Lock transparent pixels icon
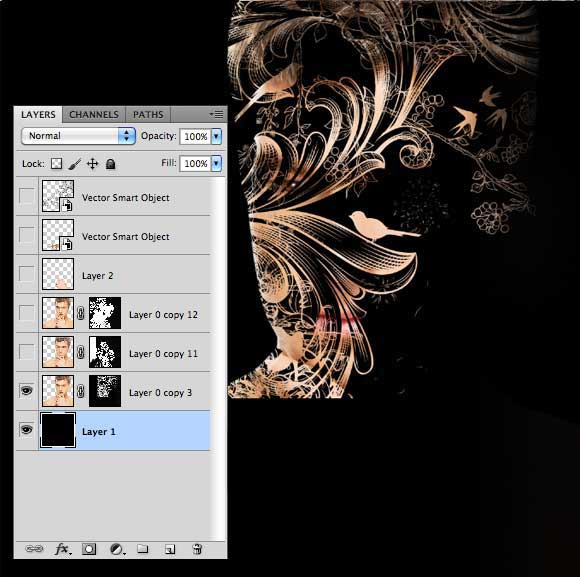Image resolution: width=580 pixels, height=577 pixels. 56,163
